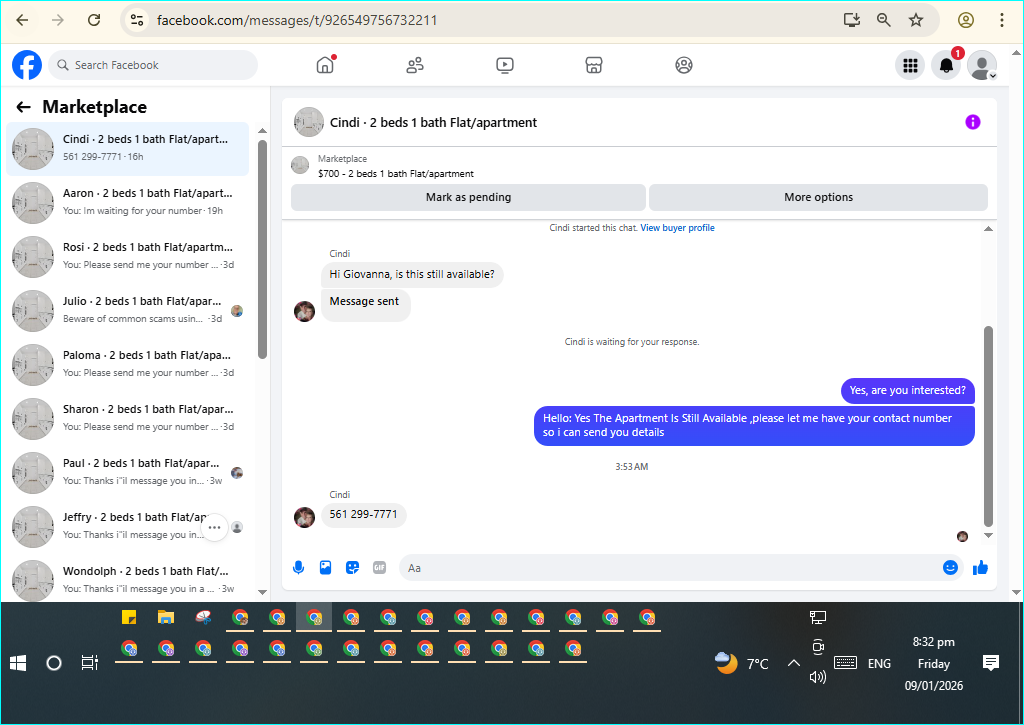Image resolution: width=1024 pixels, height=725 pixels.
Task: Open Task View on taskbar
Action: click(x=89, y=664)
